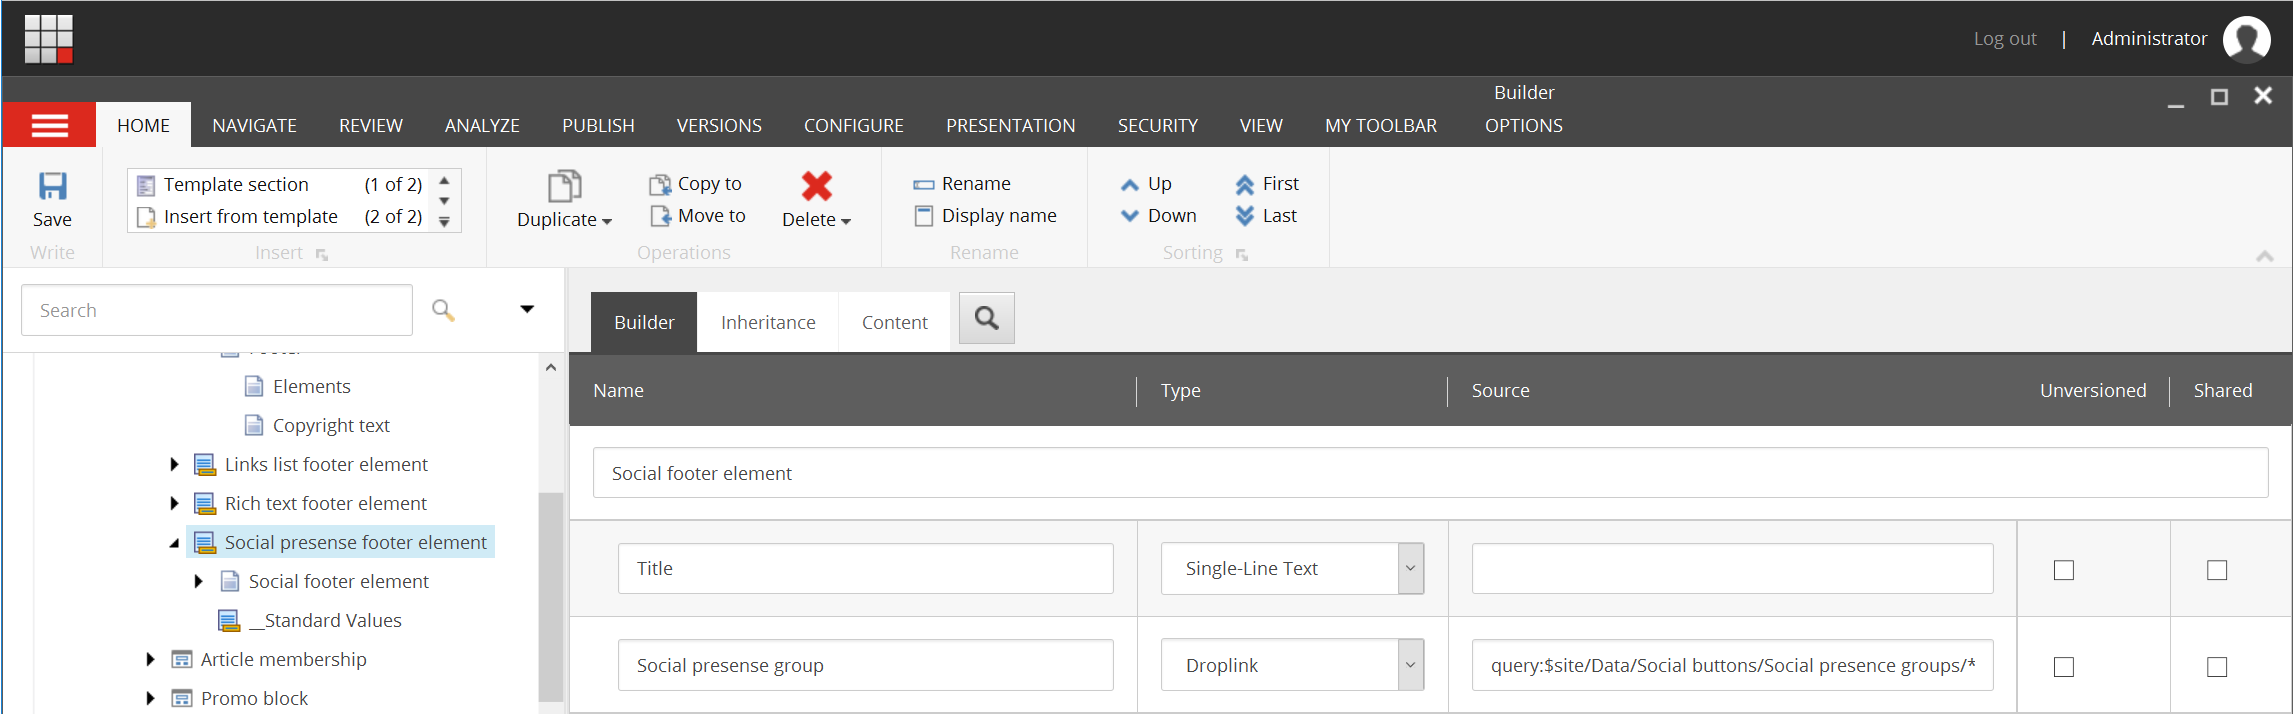This screenshot has height=714, width=2293.
Task: Click Copy to in Operations
Action: click(x=696, y=184)
